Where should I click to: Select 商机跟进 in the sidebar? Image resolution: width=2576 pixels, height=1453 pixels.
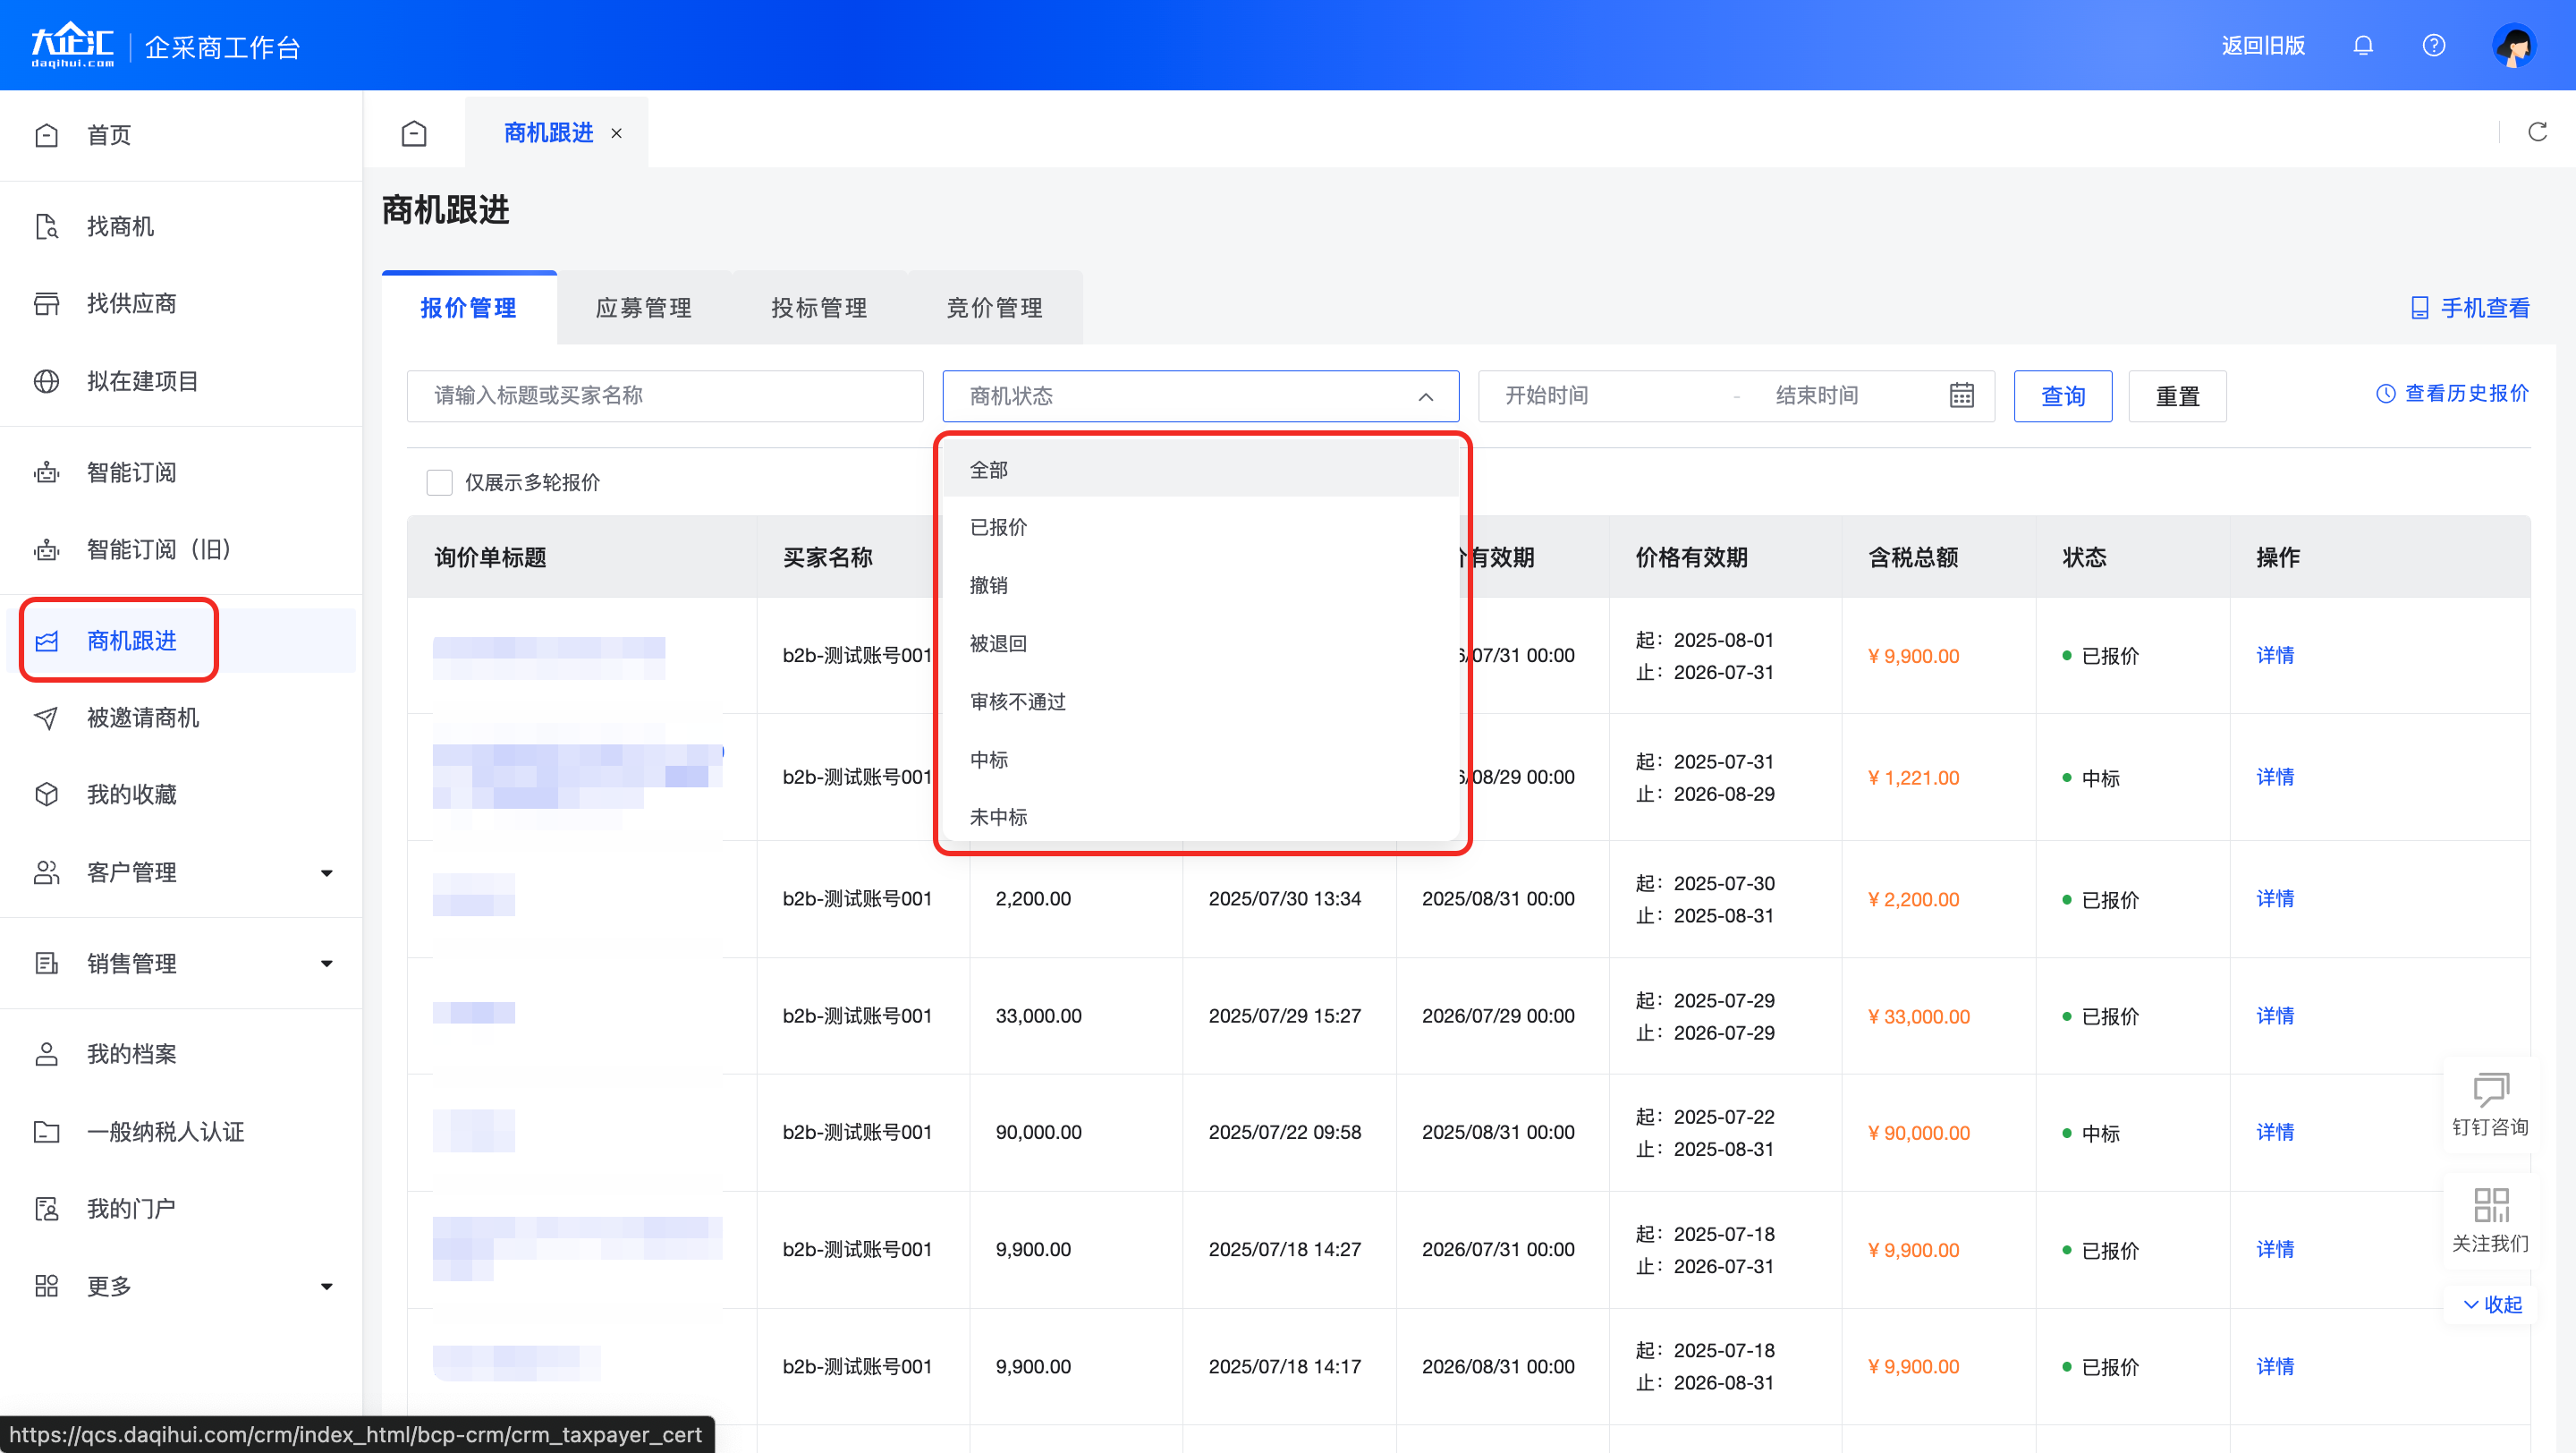click(x=181, y=640)
